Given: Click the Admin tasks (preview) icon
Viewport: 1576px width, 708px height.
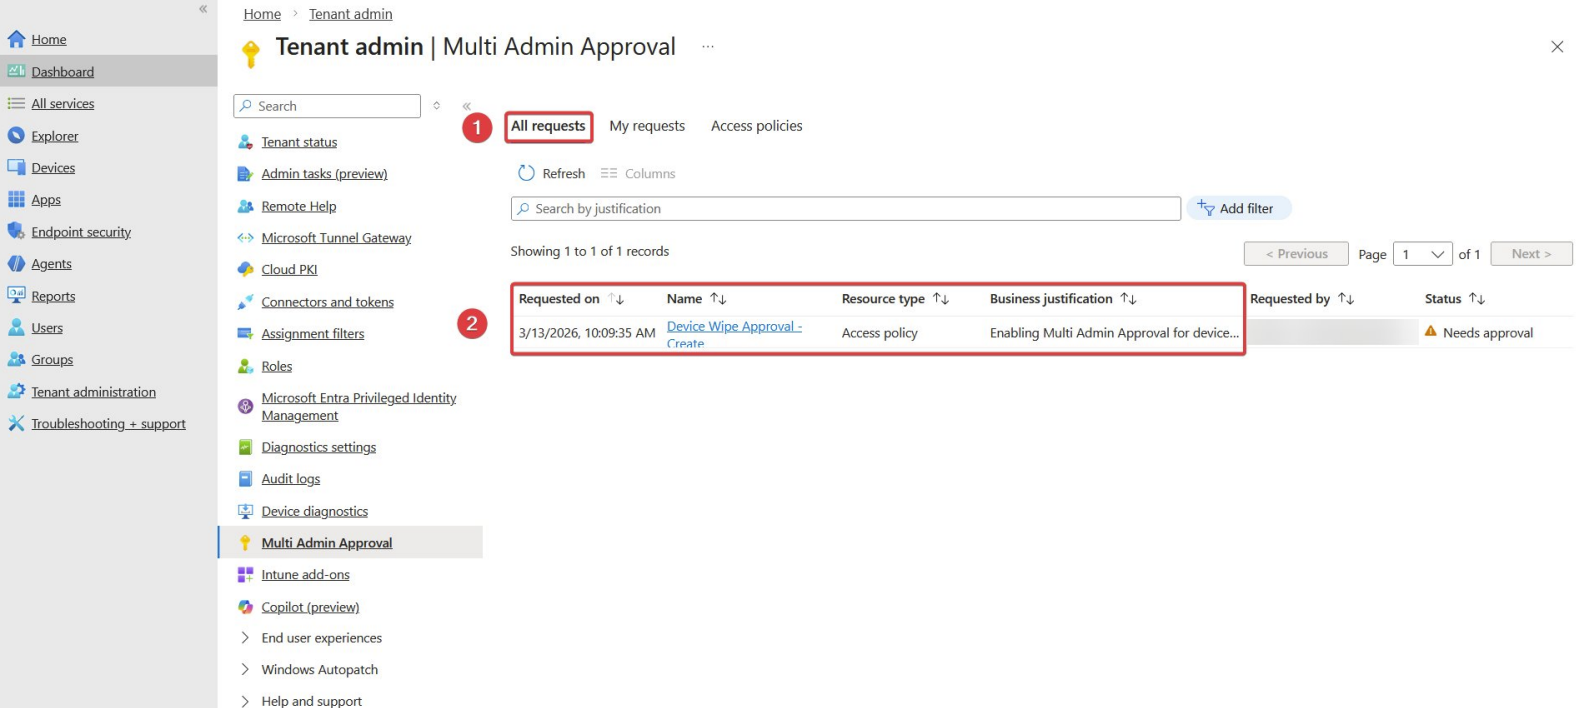Looking at the screenshot, I should 245,174.
